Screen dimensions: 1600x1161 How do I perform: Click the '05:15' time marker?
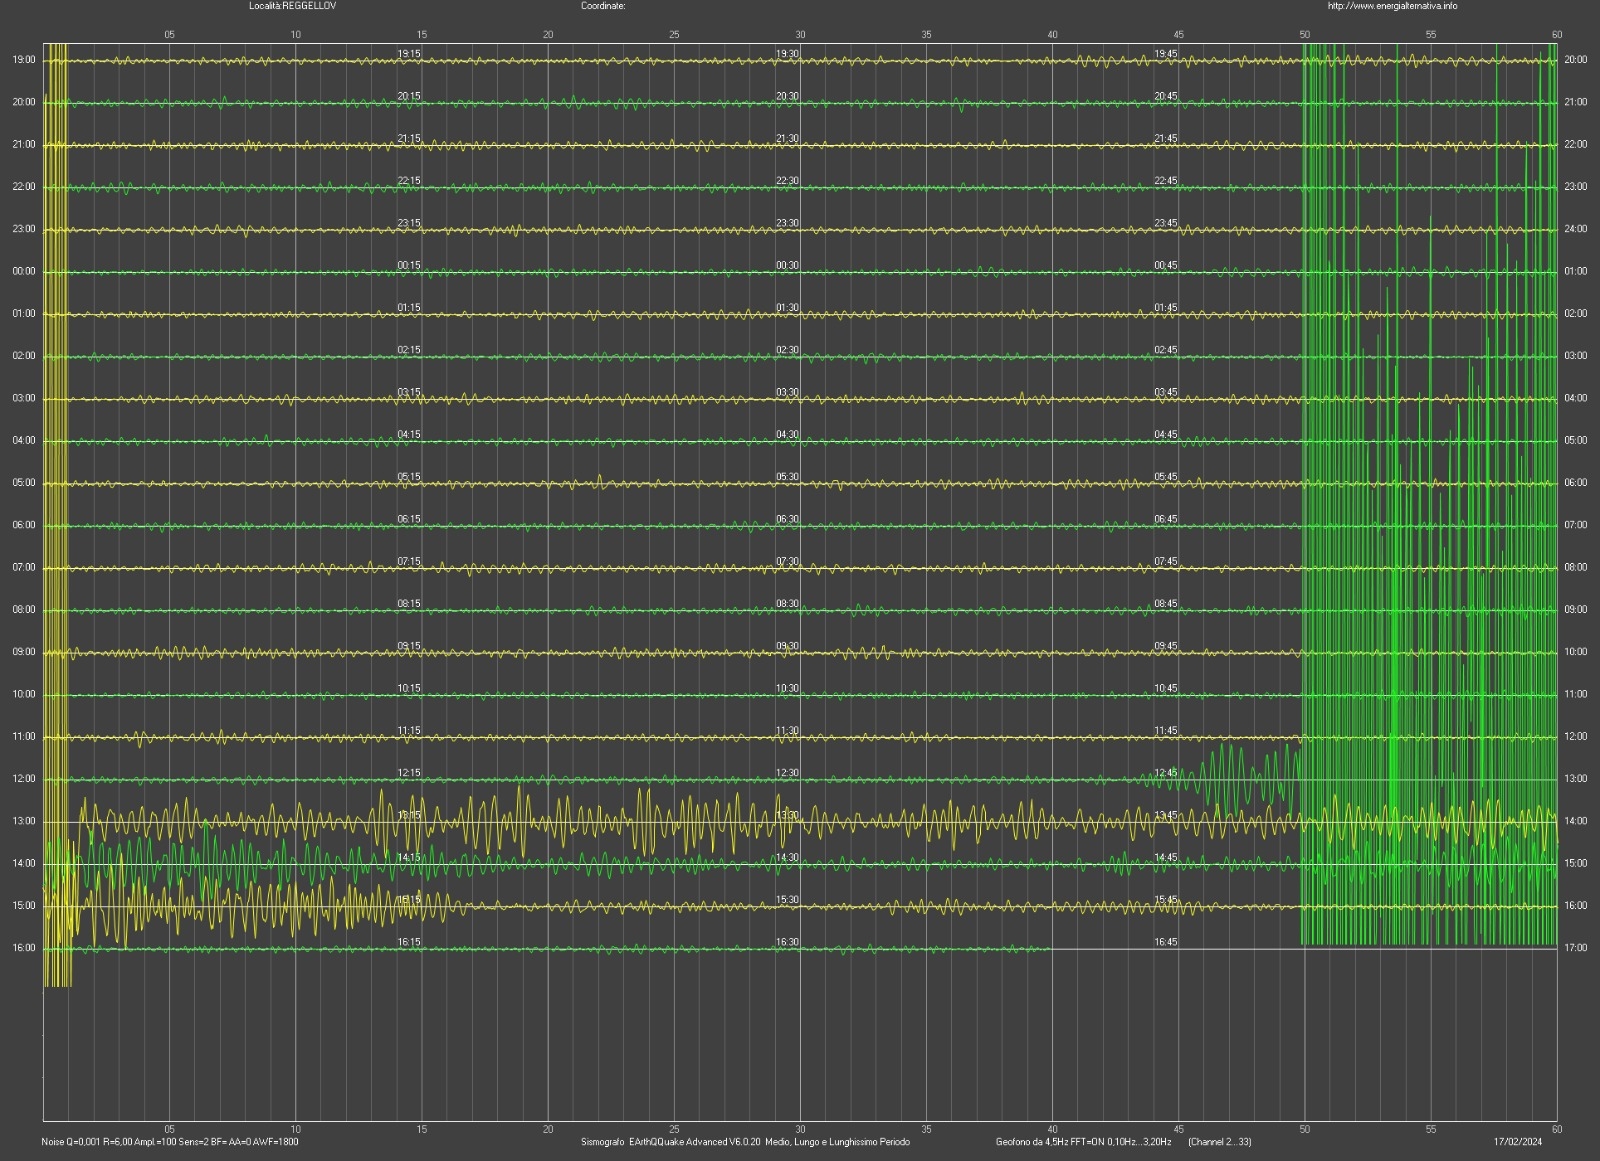409,477
